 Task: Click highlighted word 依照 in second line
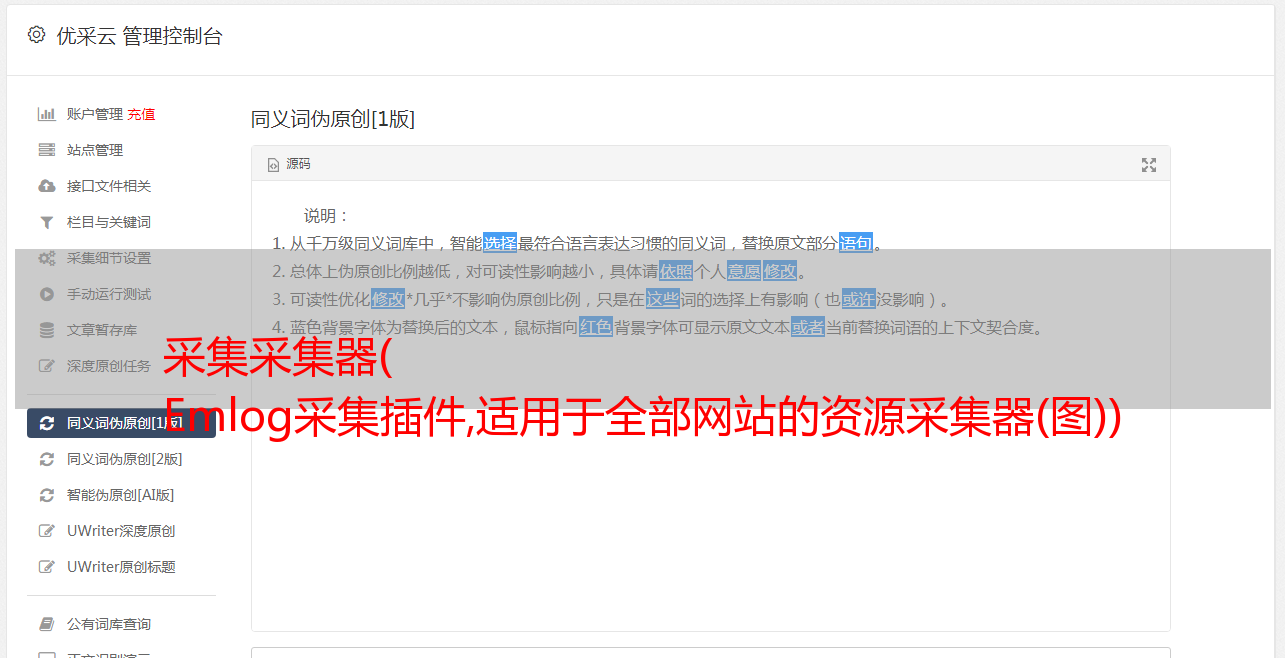point(676,270)
